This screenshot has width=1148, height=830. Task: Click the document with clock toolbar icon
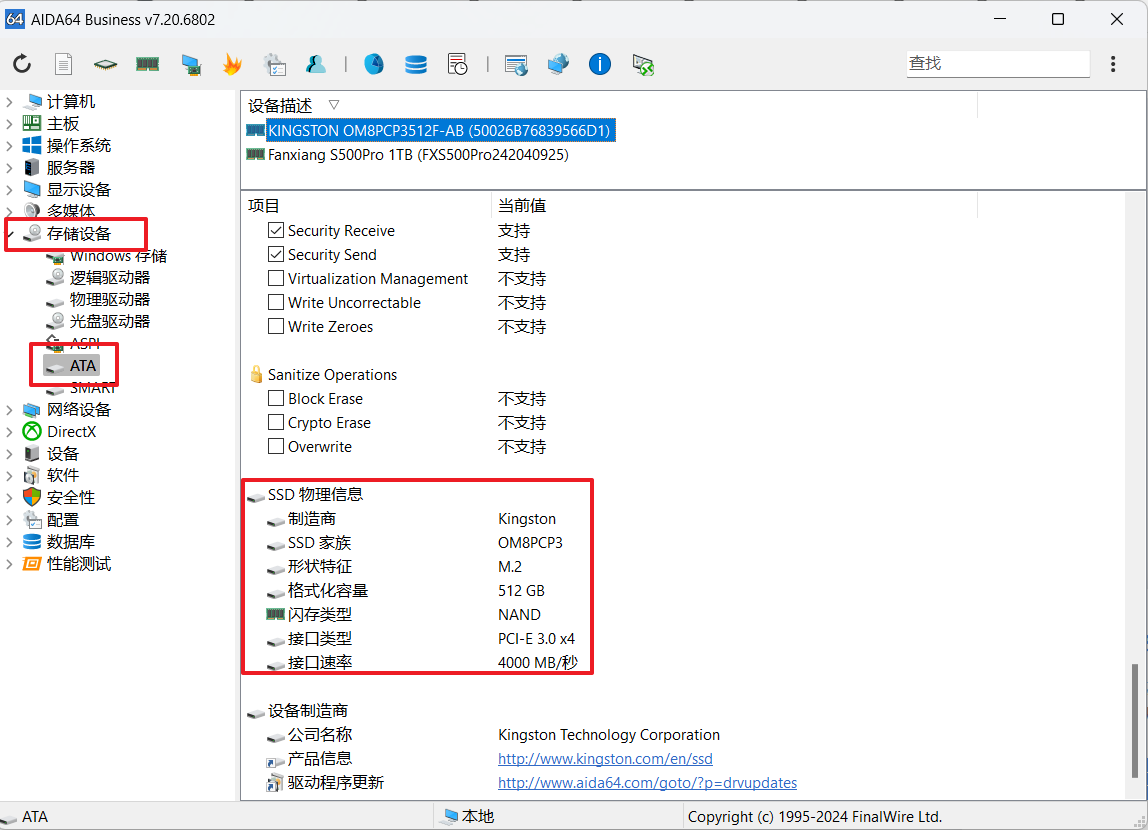point(458,64)
